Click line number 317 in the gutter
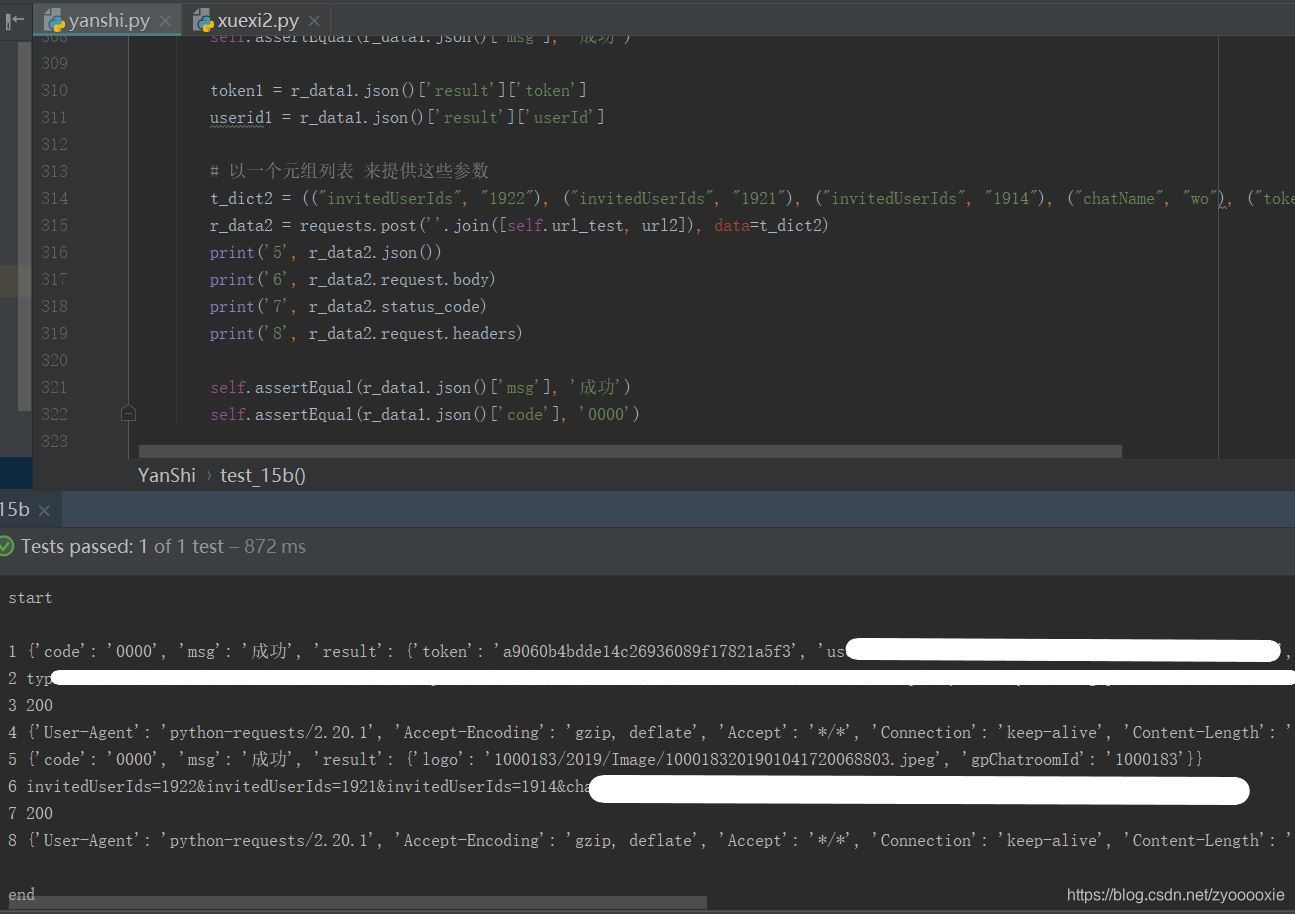The height and width of the screenshot is (914, 1295). [x=54, y=279]
